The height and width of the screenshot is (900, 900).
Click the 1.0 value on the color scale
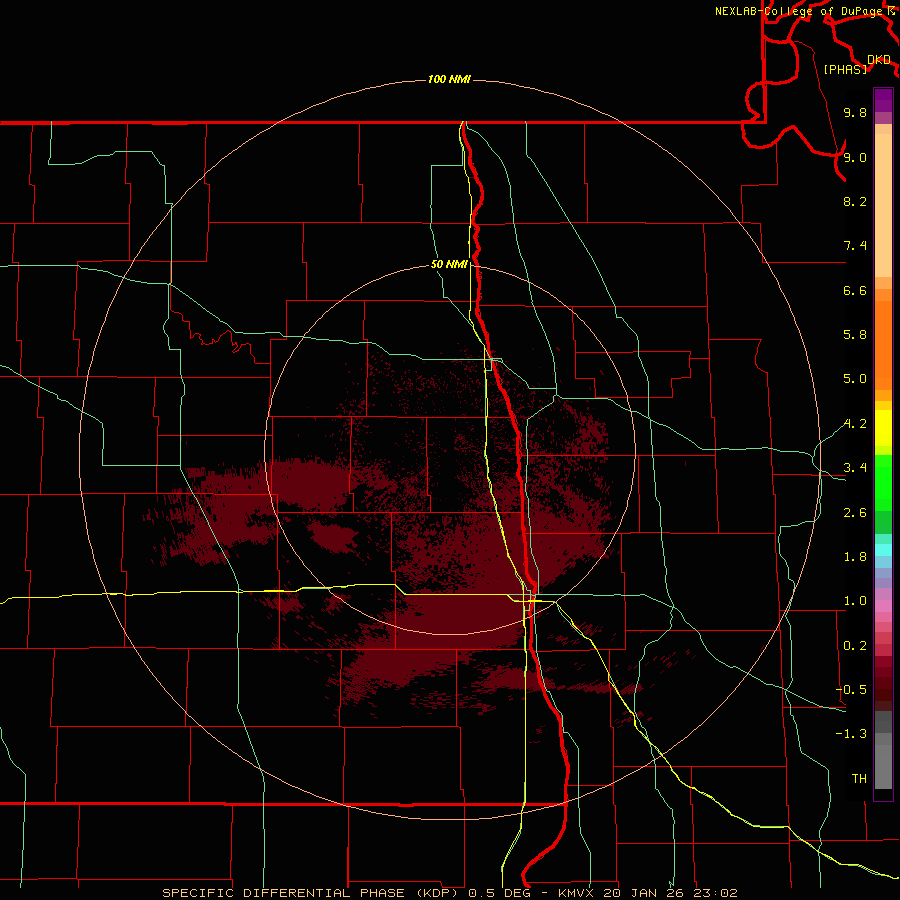pyautogui.click(x=855, y=601)
